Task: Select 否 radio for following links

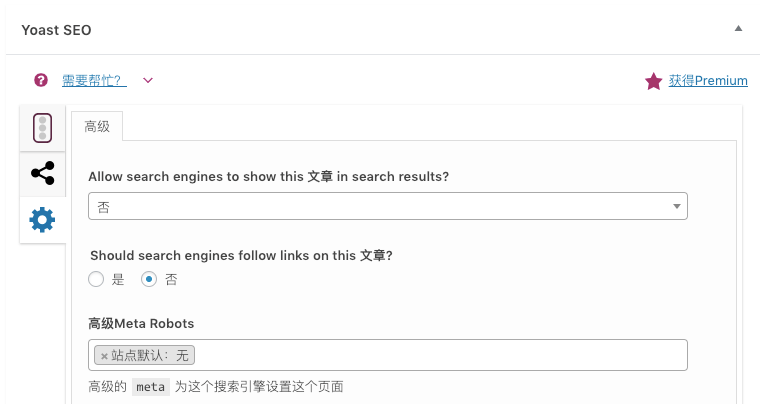Action: click(149, 279)
